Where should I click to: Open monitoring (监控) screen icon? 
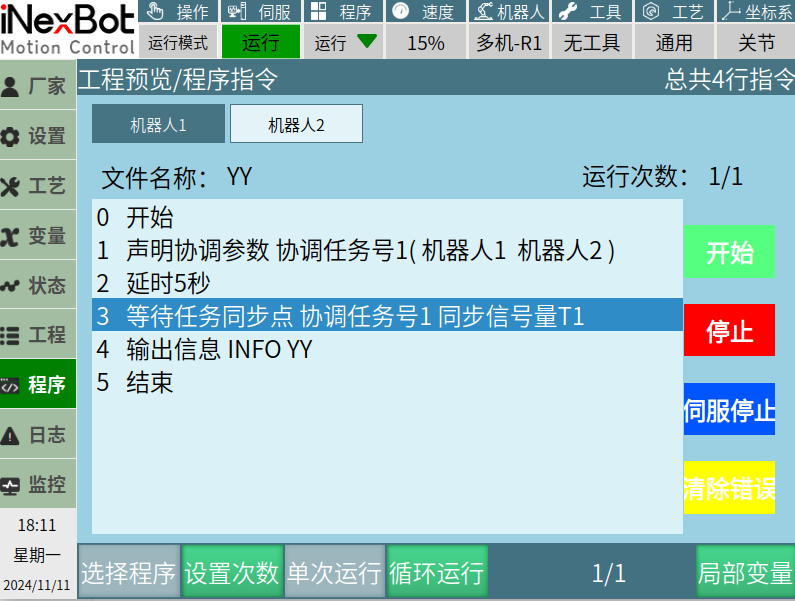coord(11,486)
